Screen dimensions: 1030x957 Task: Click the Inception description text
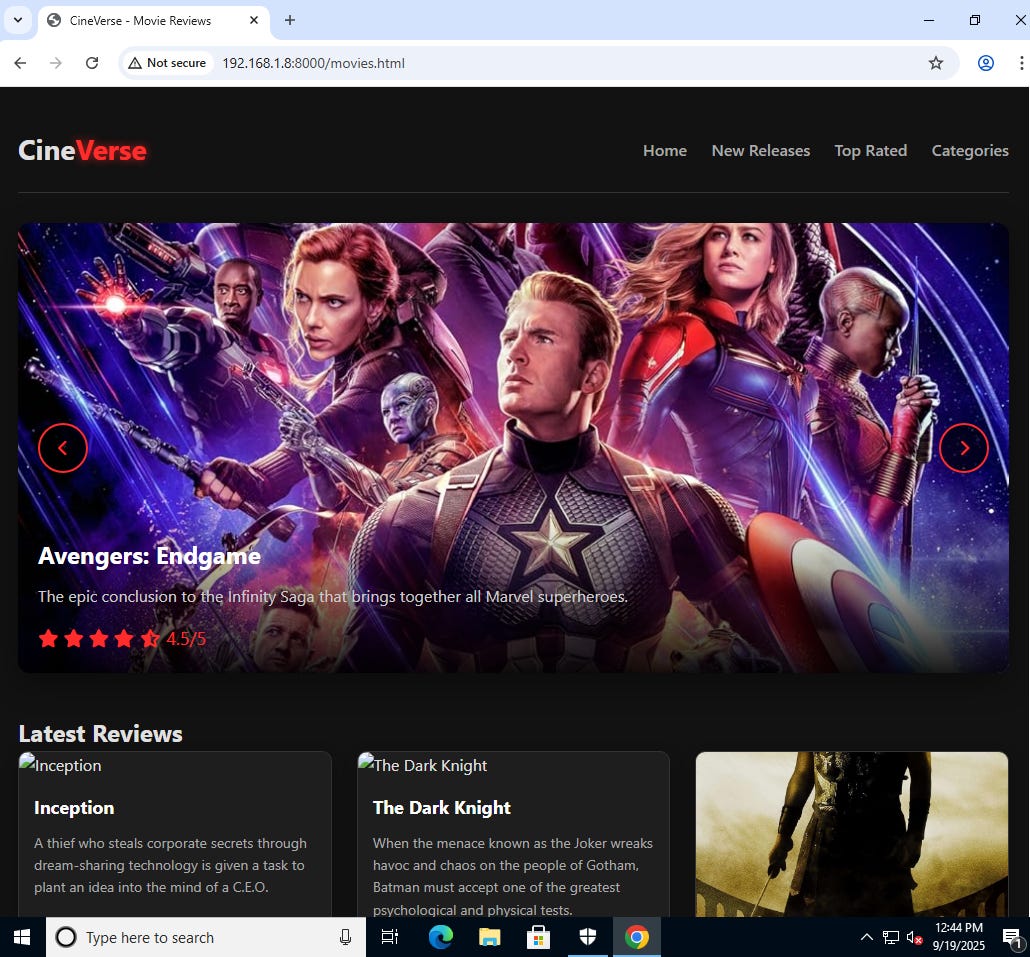(x=170, y=865)
